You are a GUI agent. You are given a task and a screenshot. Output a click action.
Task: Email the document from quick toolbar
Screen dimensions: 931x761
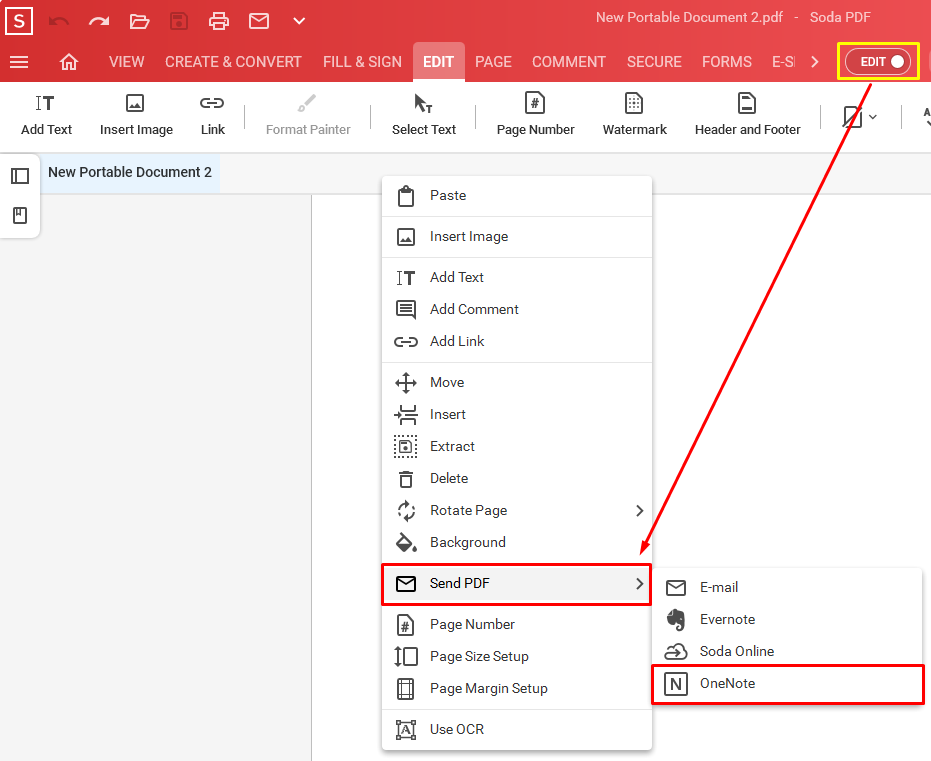click(259, 22)
